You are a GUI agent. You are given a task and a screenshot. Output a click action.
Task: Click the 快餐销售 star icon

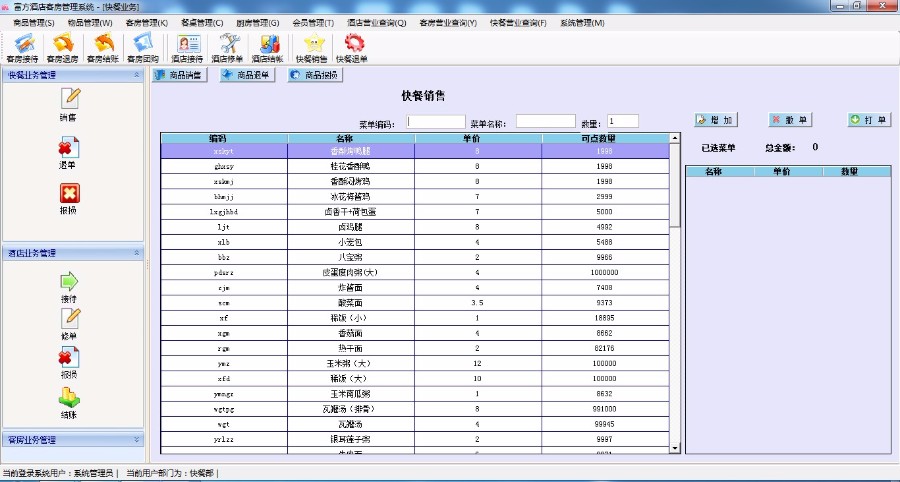click(x=312, y=48)
